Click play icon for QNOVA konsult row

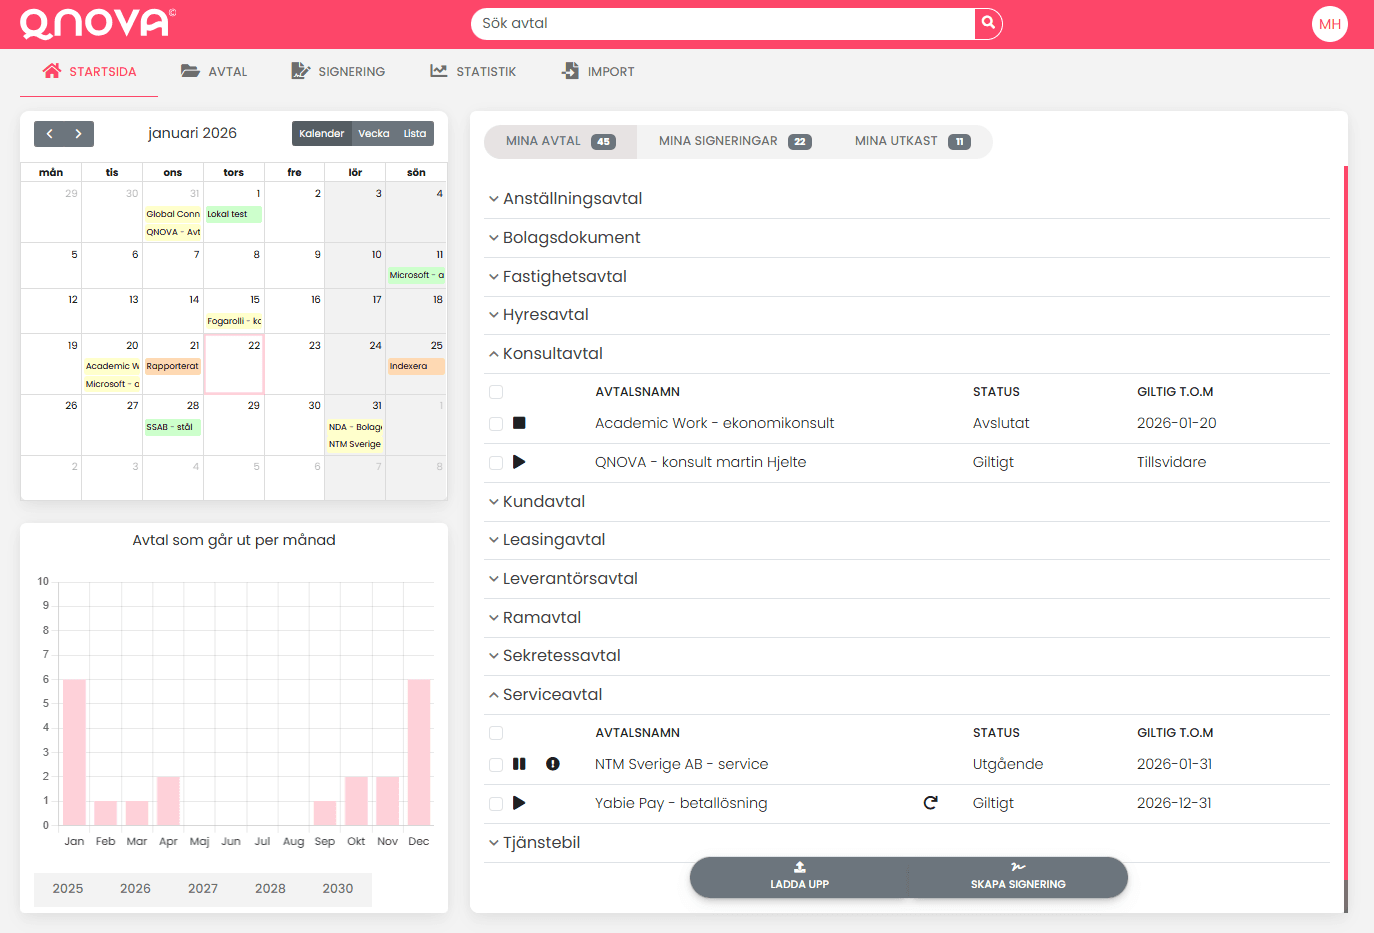click(x=519, y=462)
